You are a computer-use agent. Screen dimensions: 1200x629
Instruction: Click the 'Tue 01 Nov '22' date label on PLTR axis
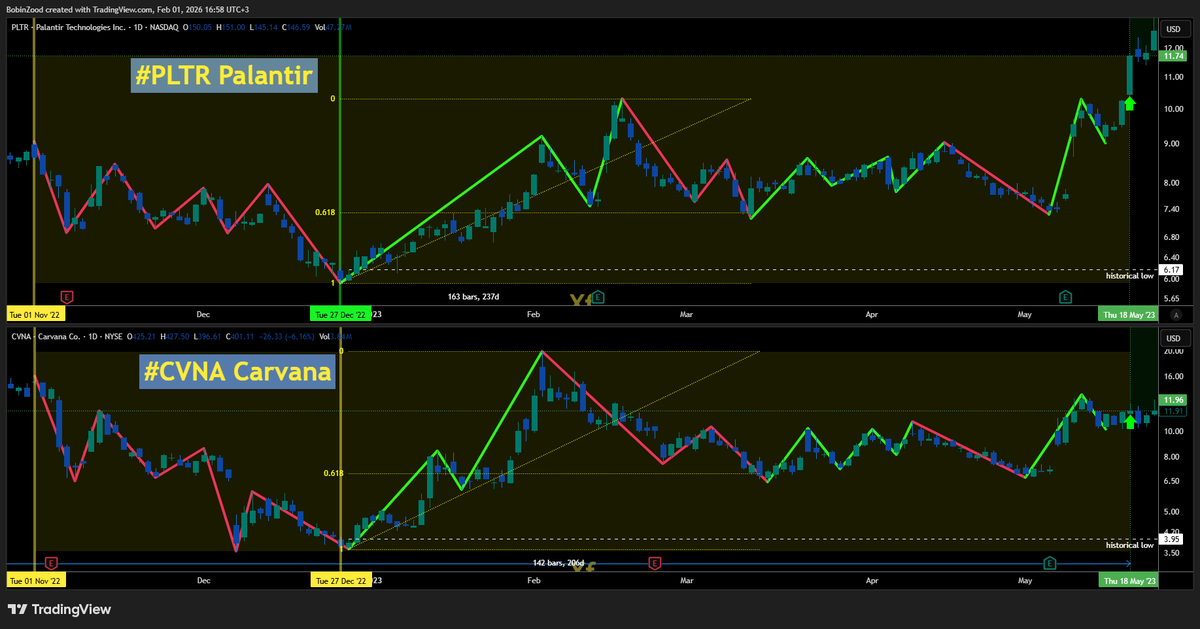point(35,313)
